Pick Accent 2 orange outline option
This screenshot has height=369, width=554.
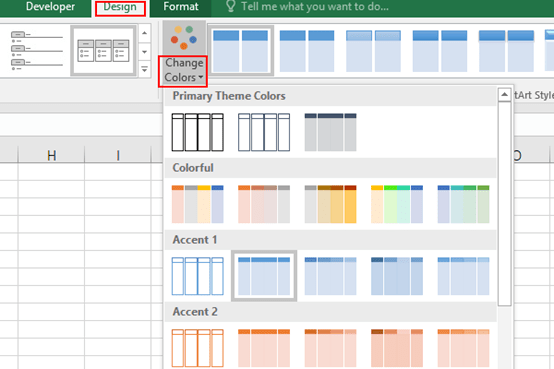pyautogui.click(x=198, y=348)
